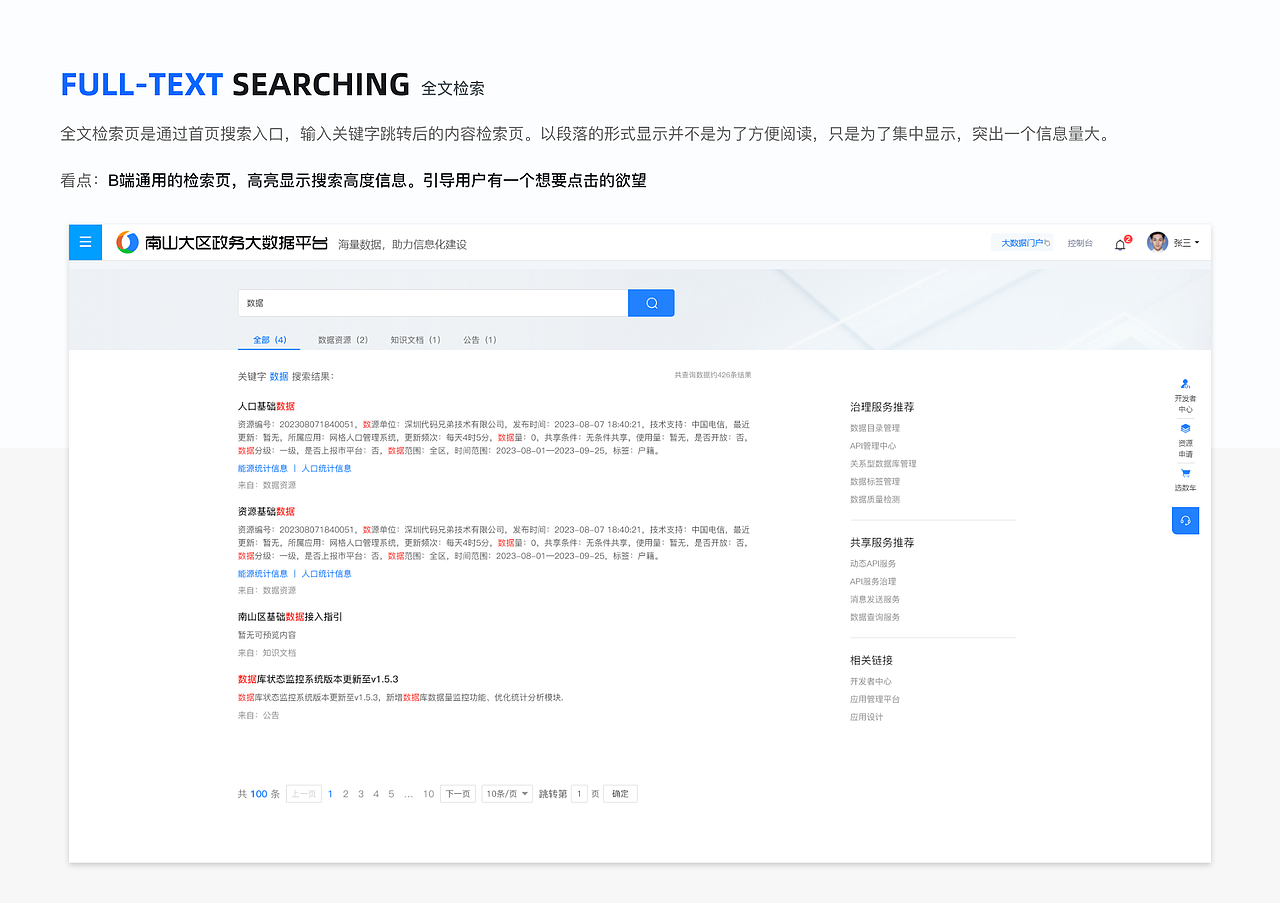This screenshot has width=1280, height=903.
Task: Open the 控制台 link
Action: [1080, 243]
